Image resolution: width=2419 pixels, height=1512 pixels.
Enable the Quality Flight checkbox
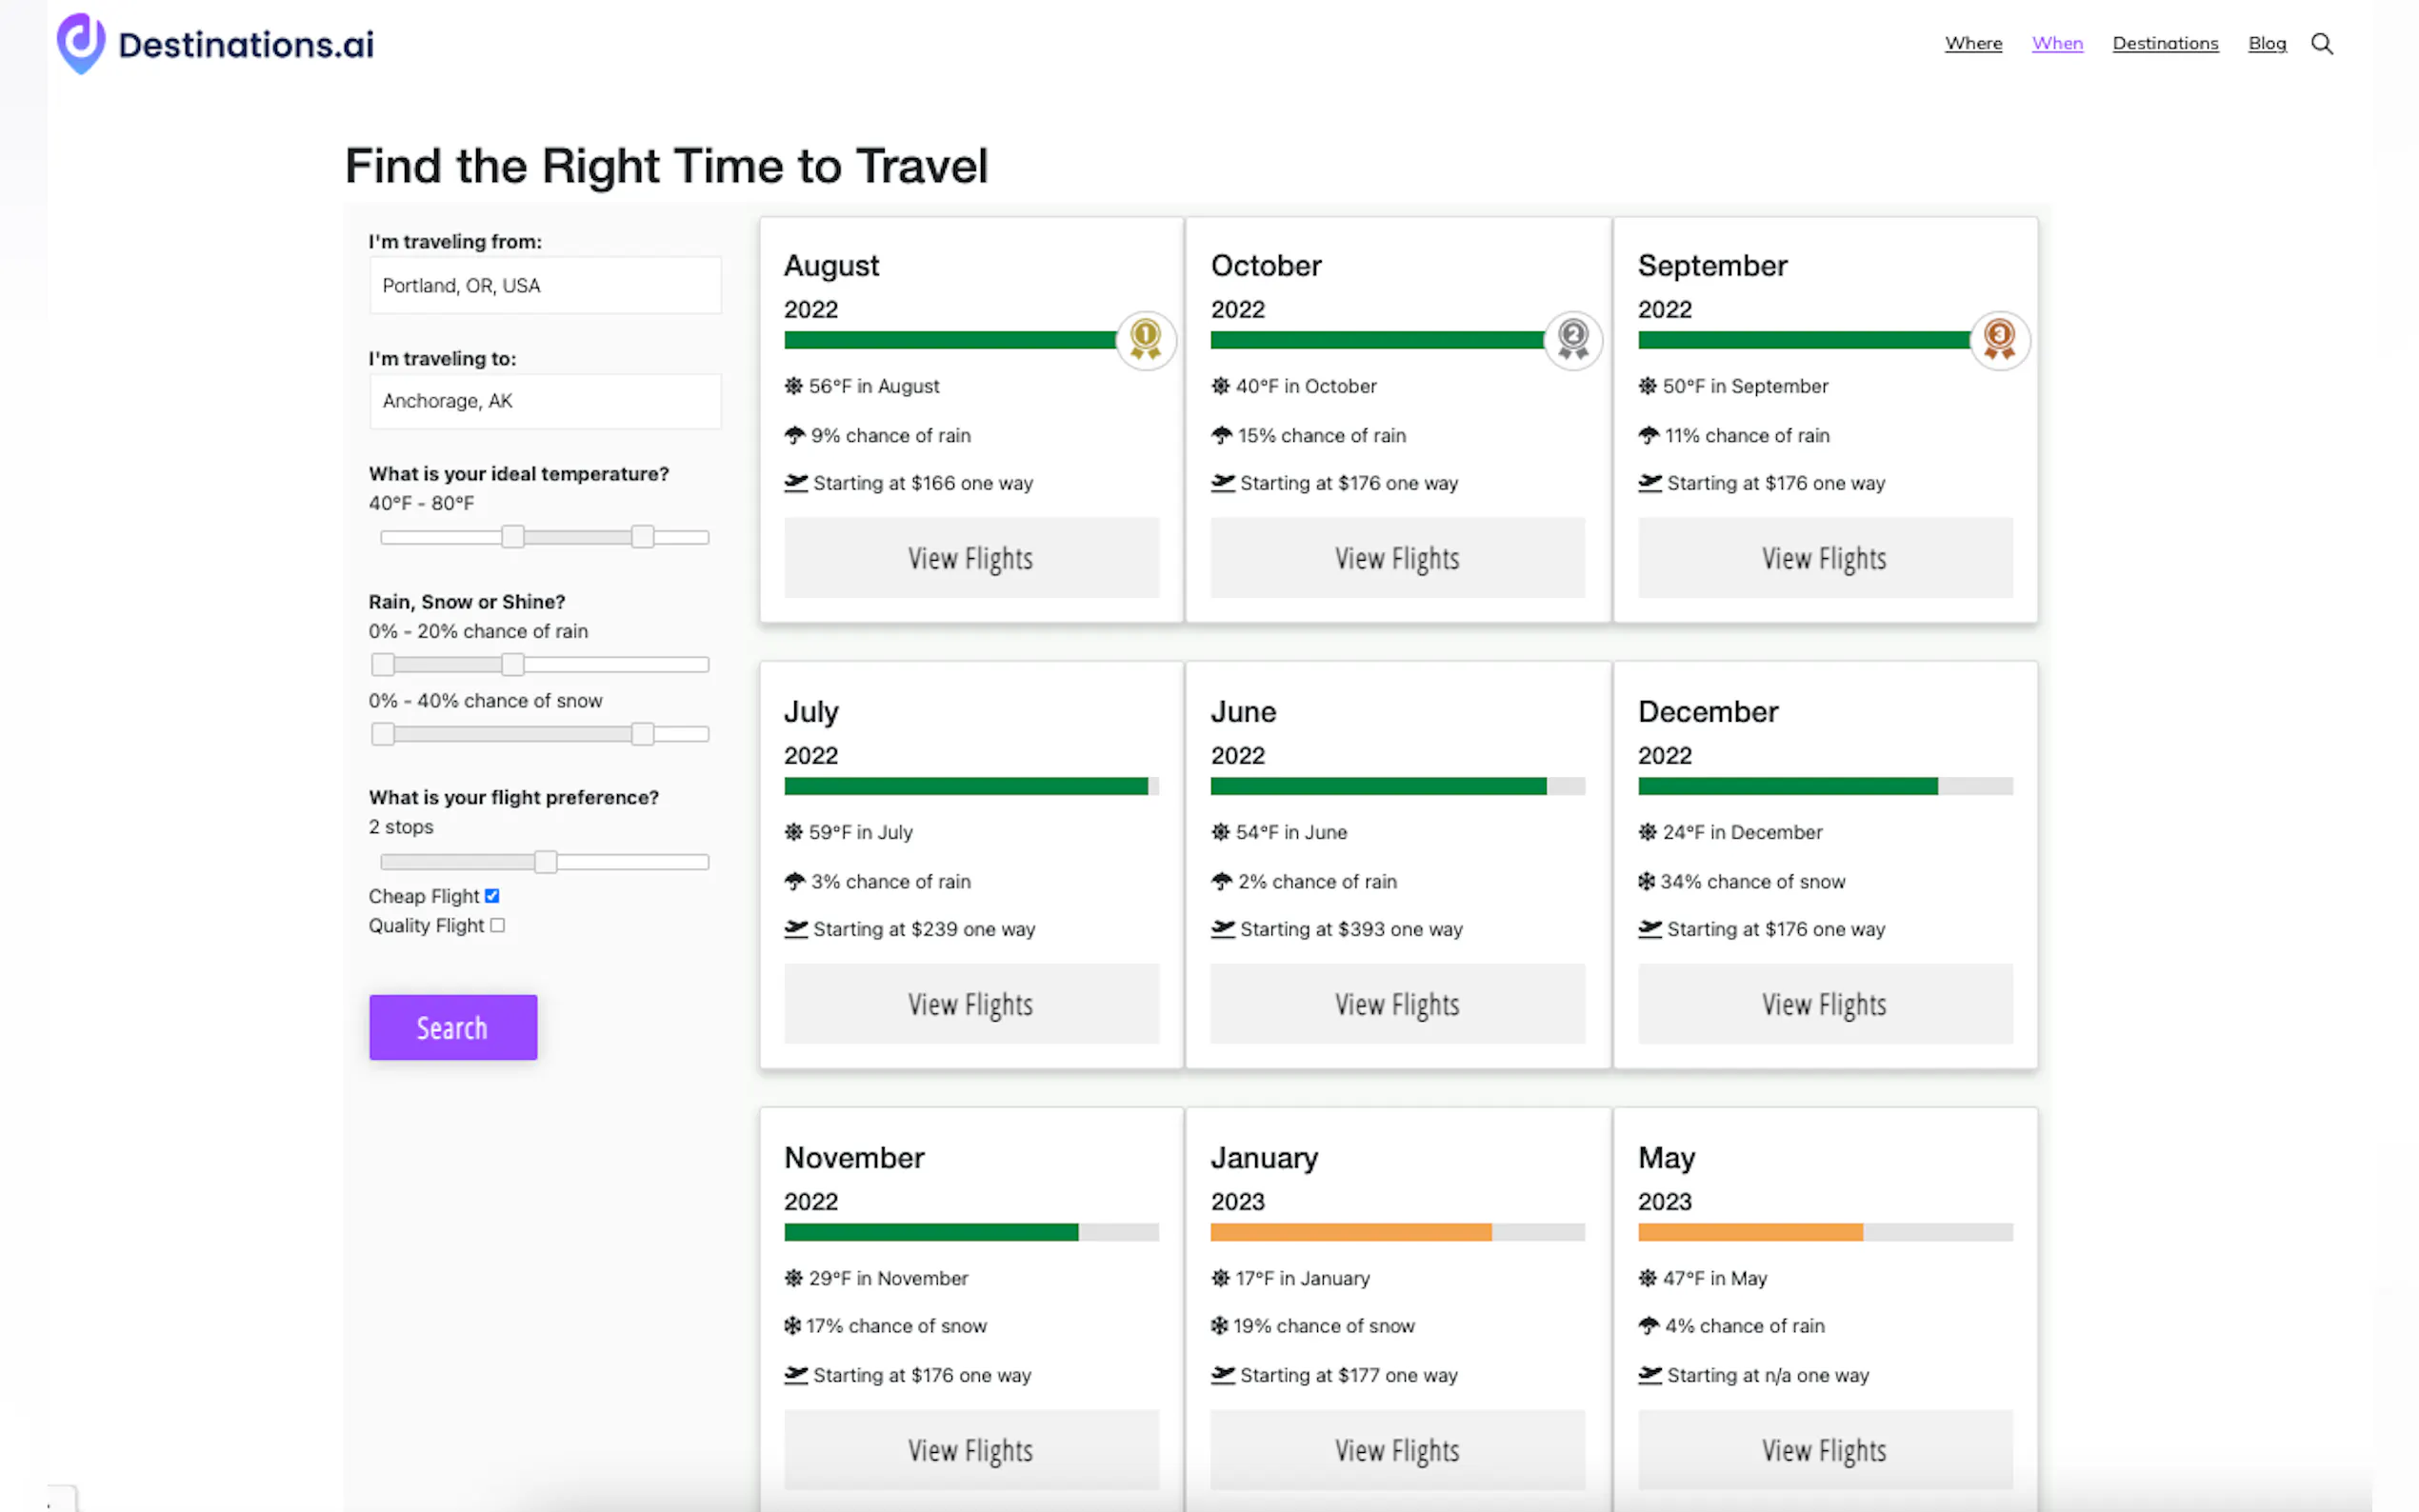(497, 925)
